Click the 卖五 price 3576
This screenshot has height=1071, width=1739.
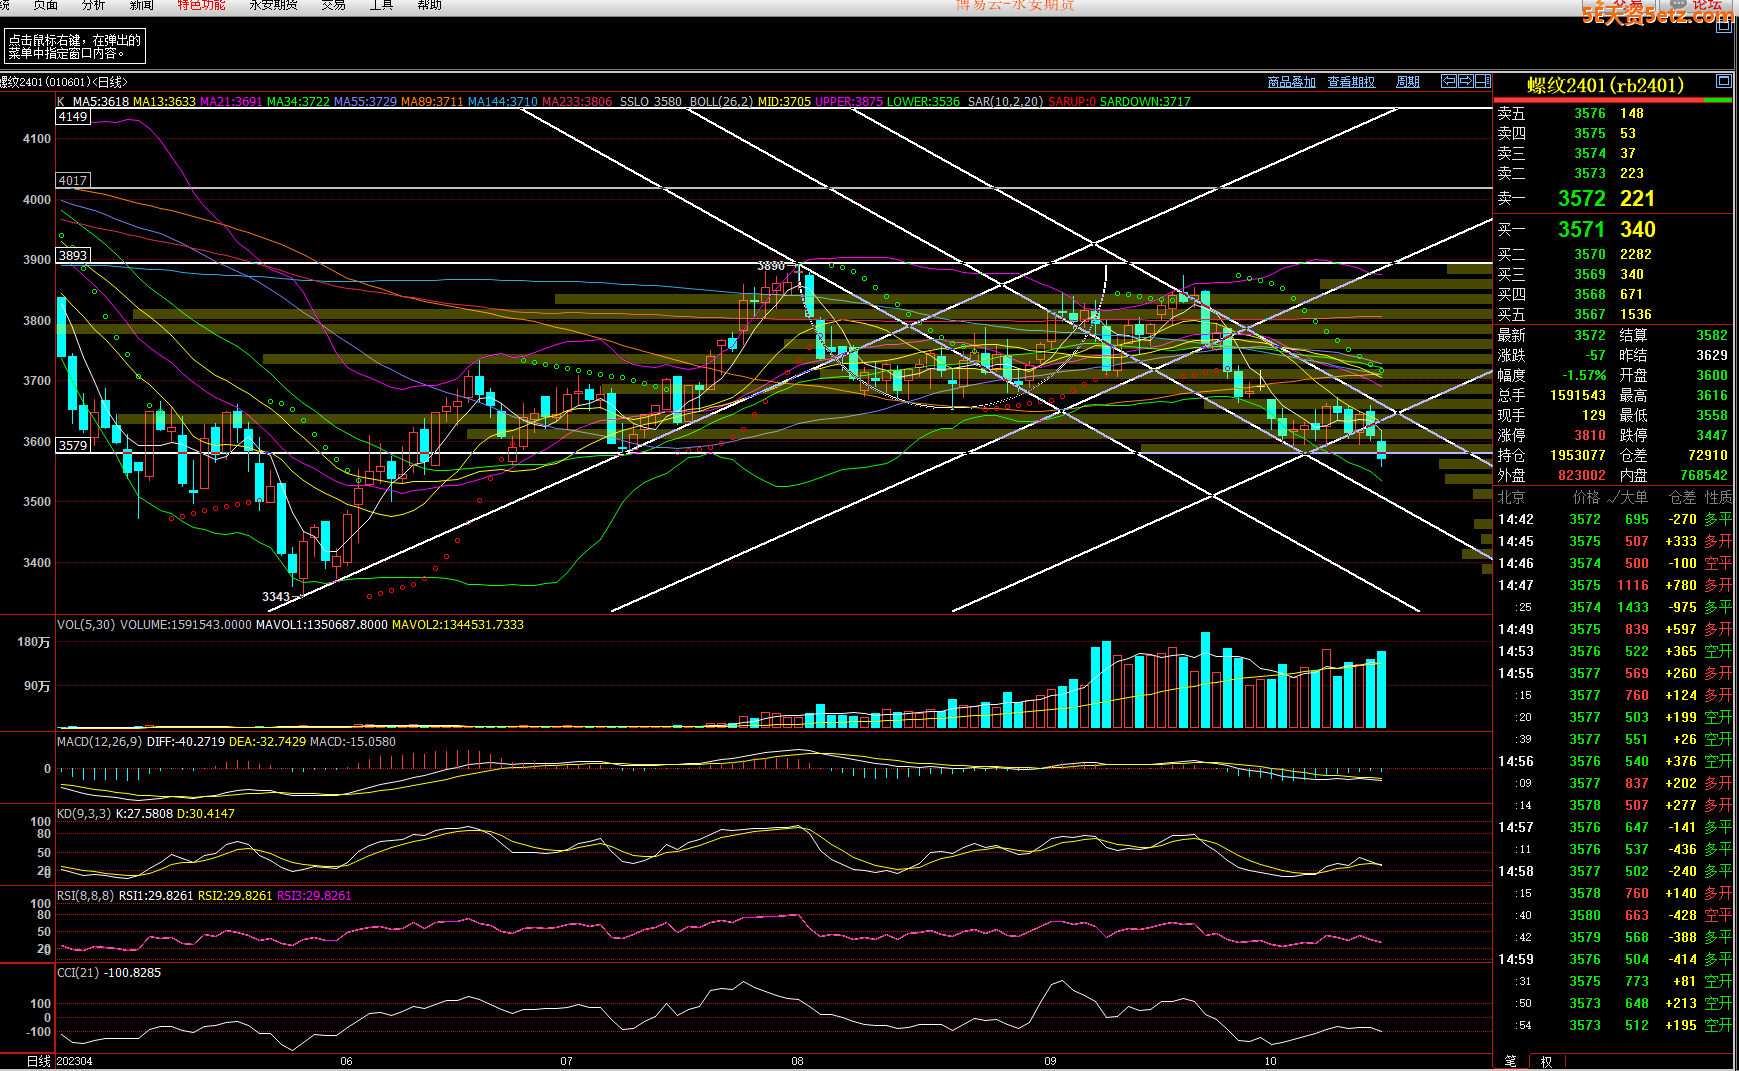tap(1589, 113)
